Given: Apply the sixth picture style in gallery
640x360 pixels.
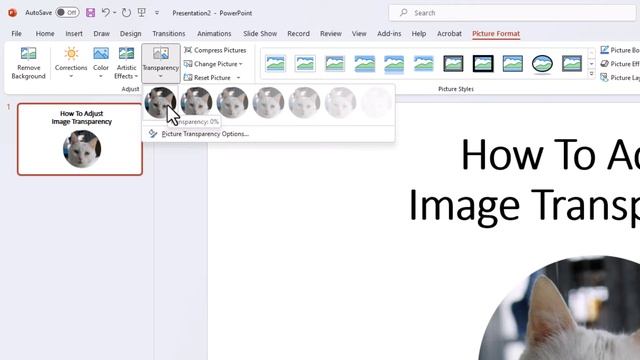Looking at the screenshot, I should (424, 64).
